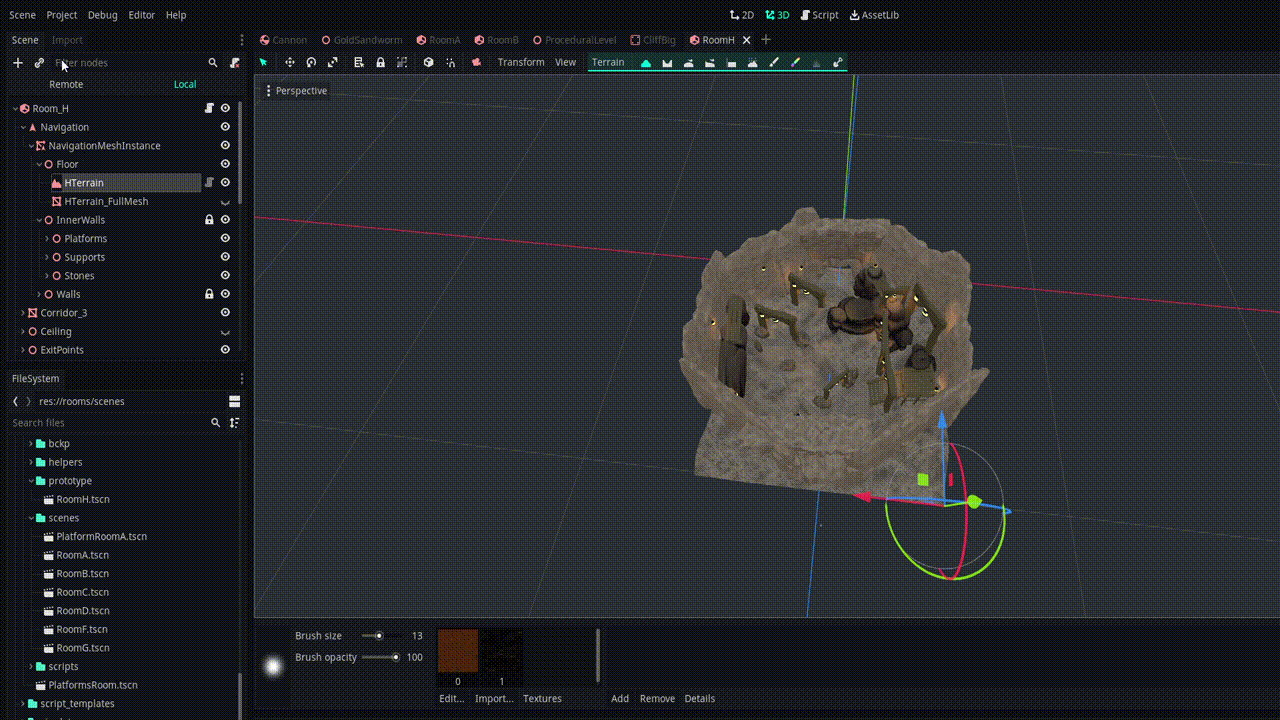Hide the Corridor_3 node

225,312
